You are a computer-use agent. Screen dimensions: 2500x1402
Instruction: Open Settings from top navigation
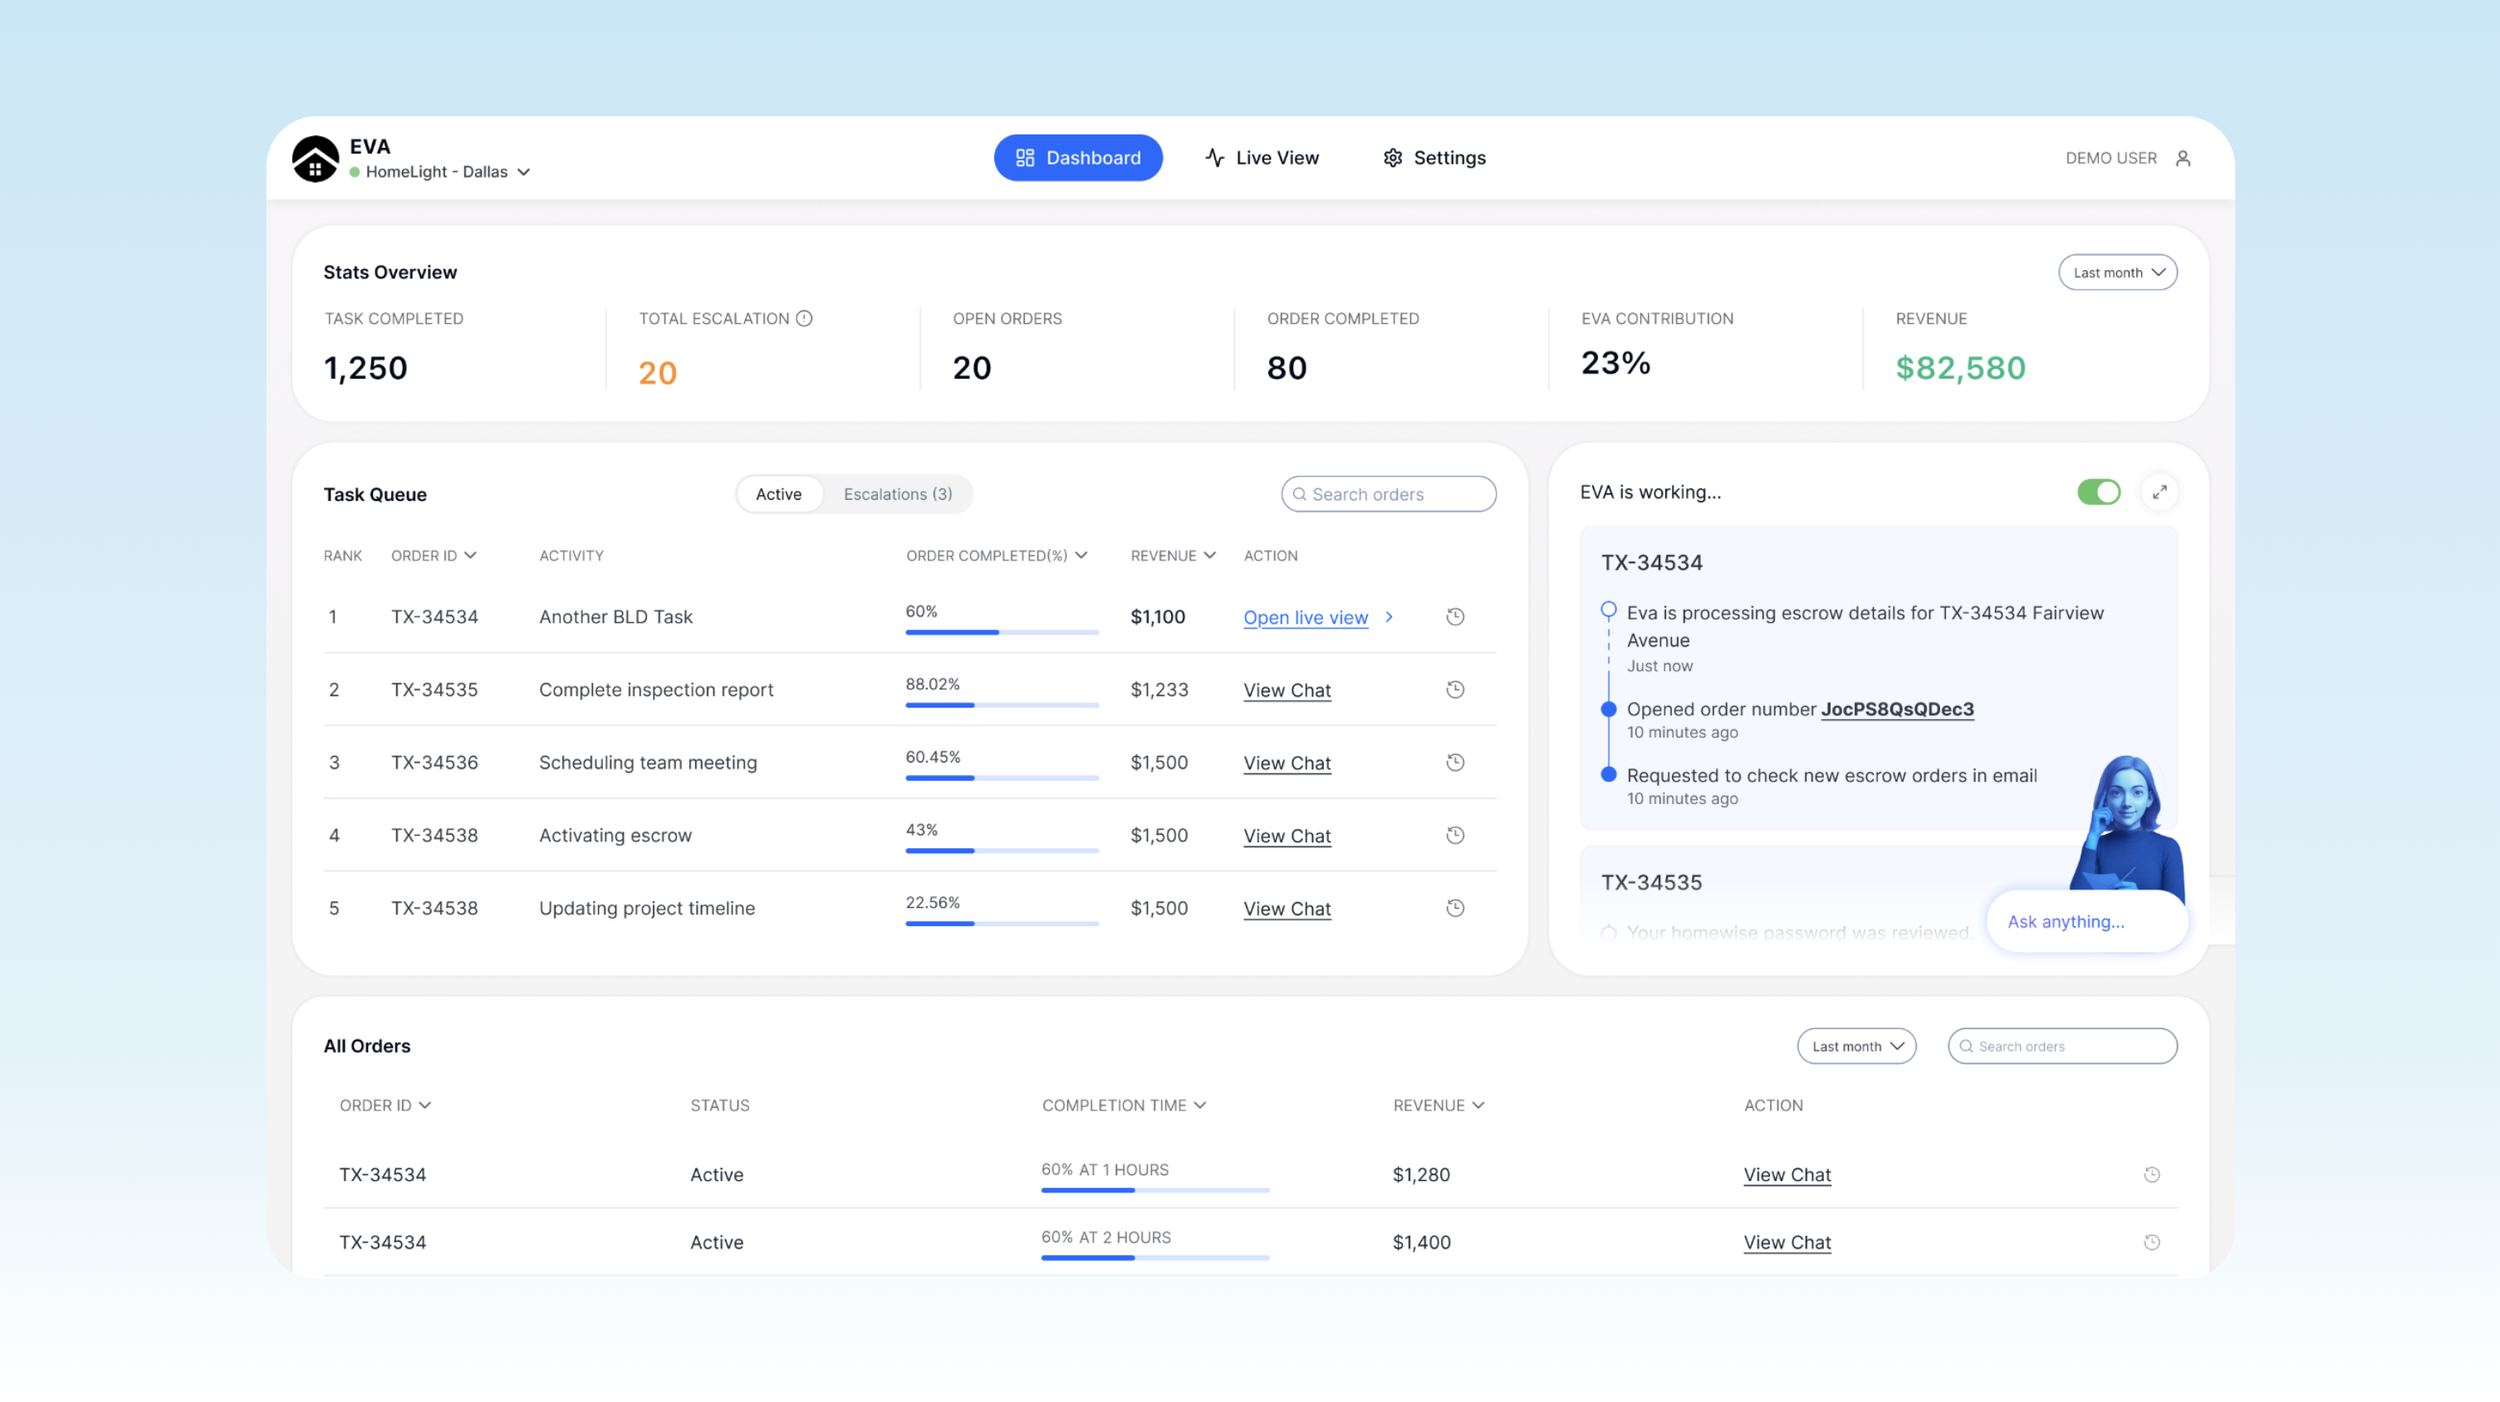point(1434,158)
